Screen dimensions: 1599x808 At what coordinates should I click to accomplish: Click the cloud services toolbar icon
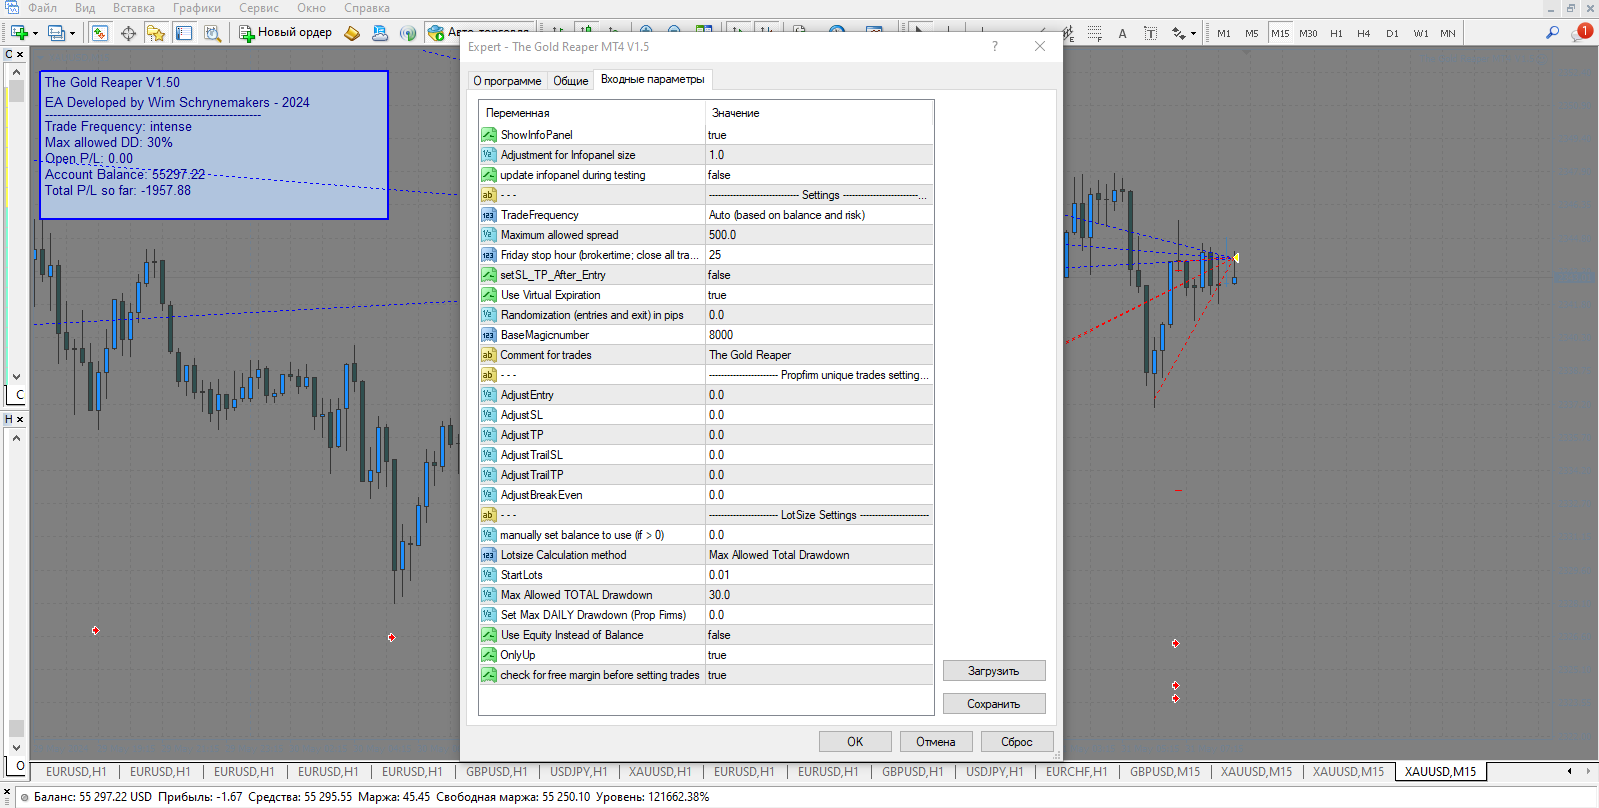coord(380,33)
